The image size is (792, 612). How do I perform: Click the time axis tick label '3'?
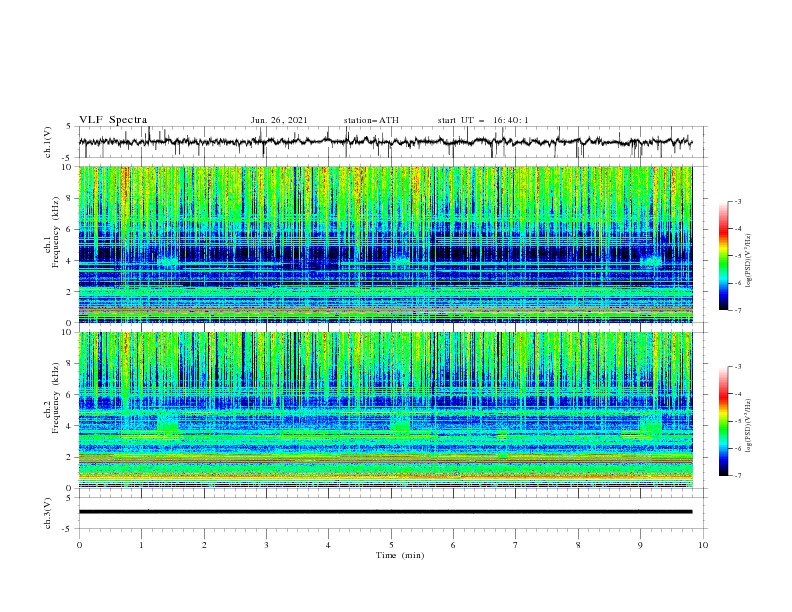[266, 545]
